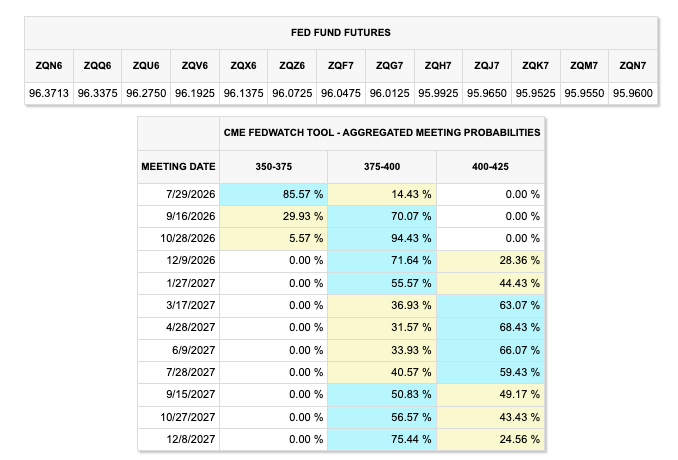Select the ZQN6 column header
The height and width of the screenshot is (460, 678).
click(x=49, y=66)
